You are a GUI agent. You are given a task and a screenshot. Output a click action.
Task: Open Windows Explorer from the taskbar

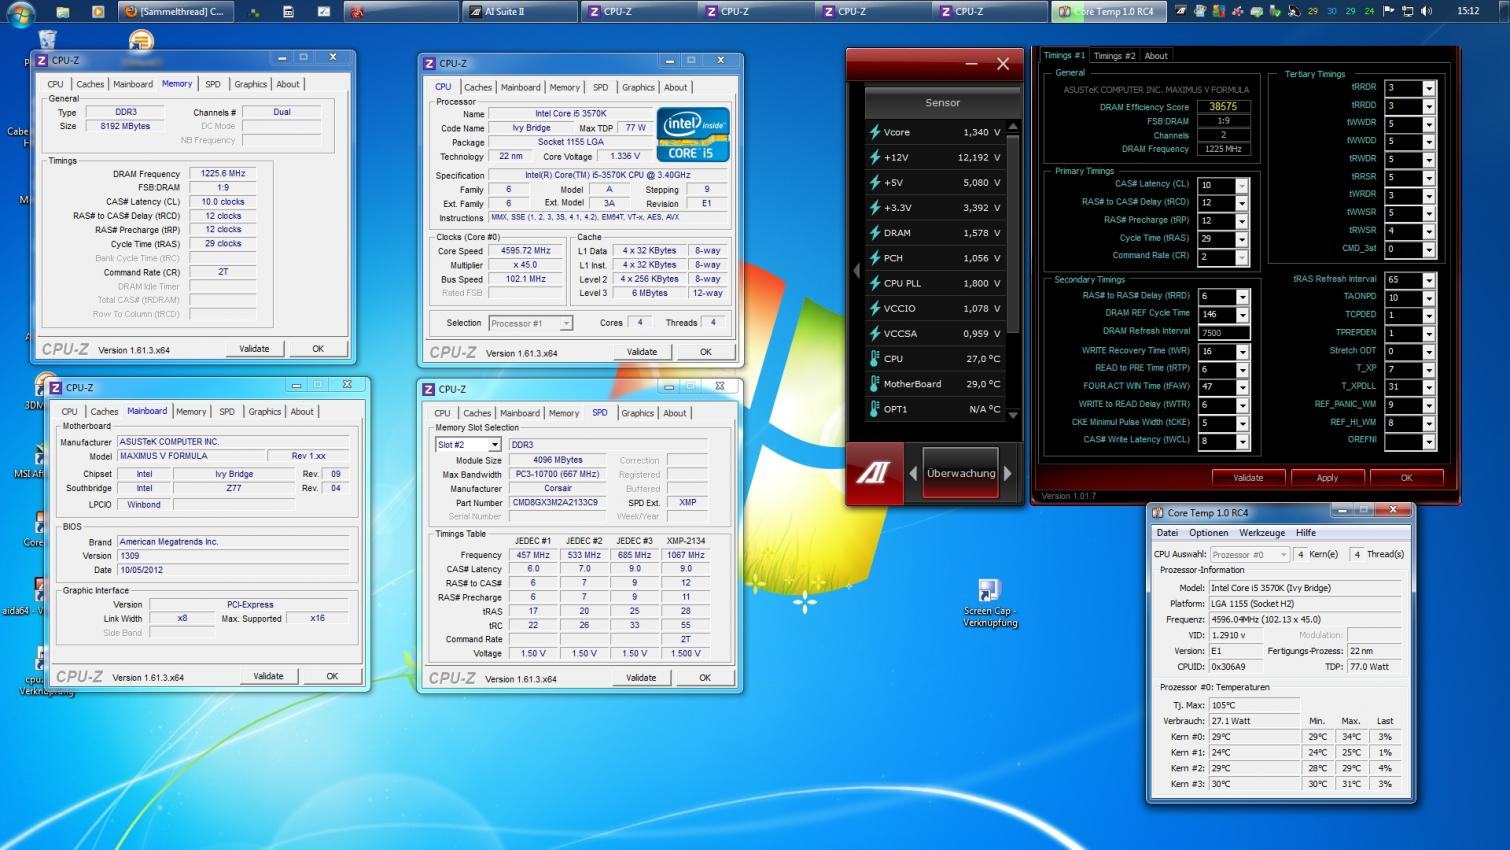click(x=62, y=12)
